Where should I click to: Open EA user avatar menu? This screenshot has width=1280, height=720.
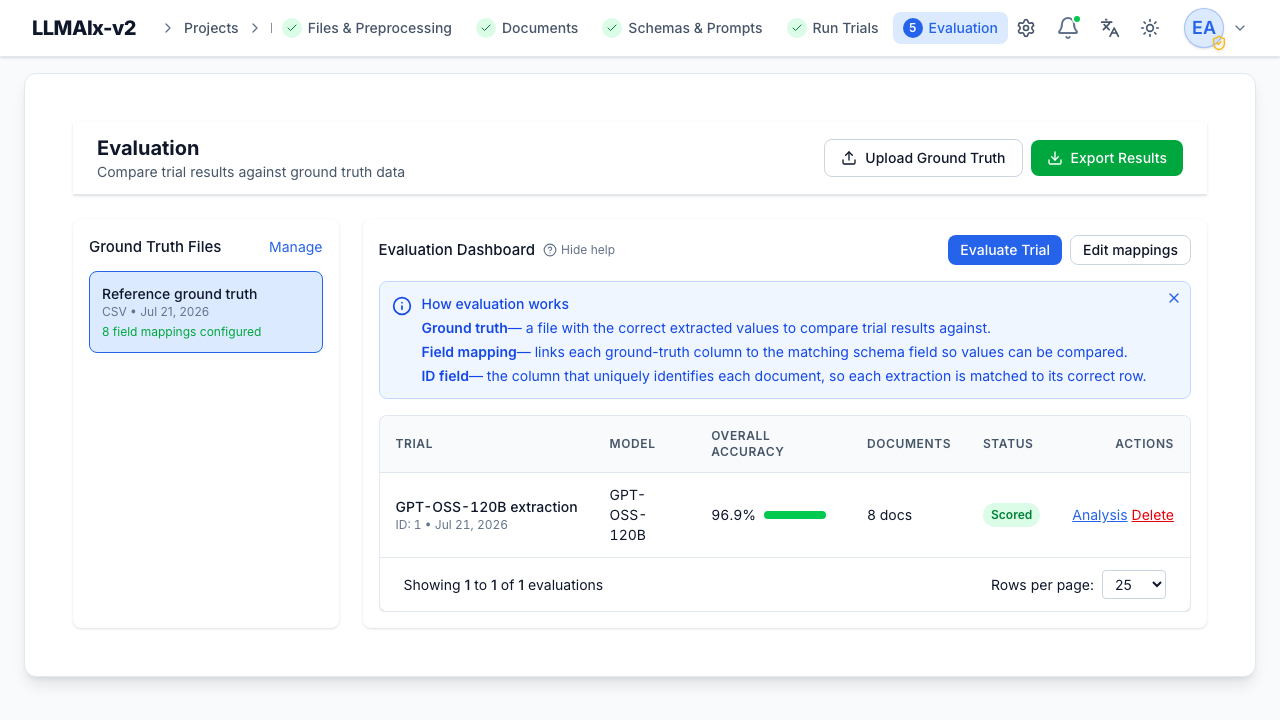pos(1204,28)
